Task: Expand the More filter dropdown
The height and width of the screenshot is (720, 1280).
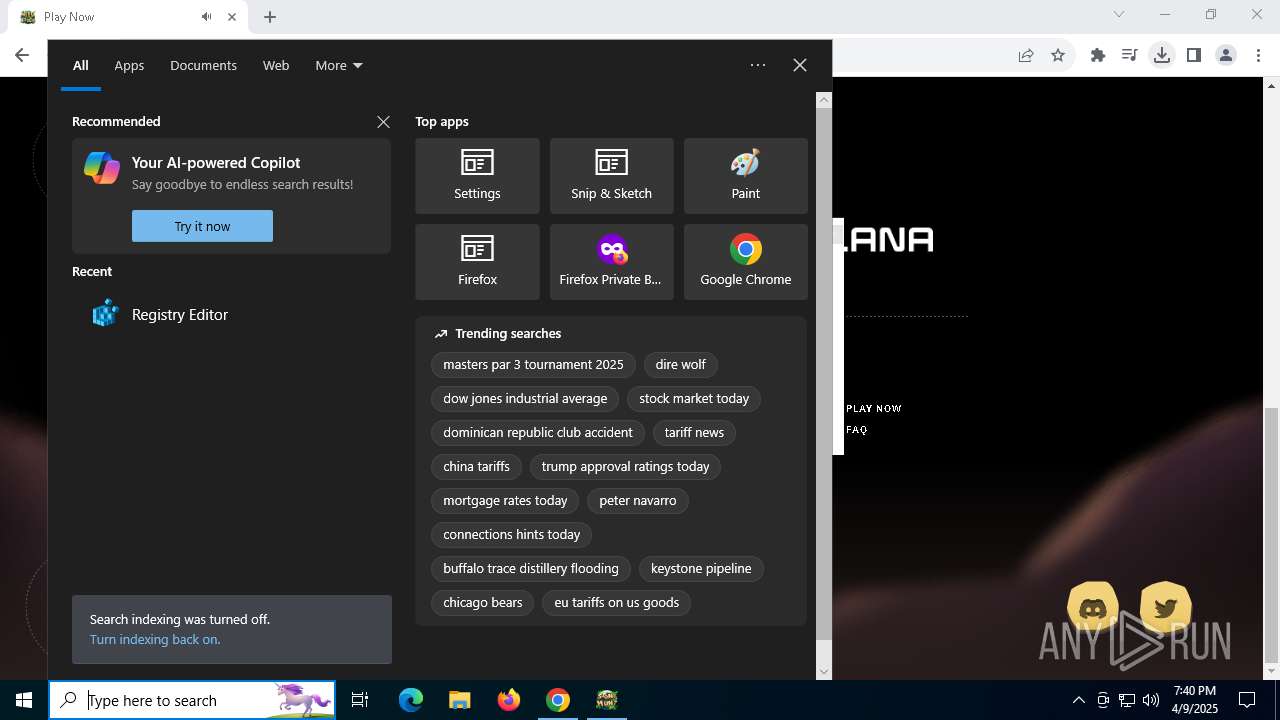Action: [338, 65]
